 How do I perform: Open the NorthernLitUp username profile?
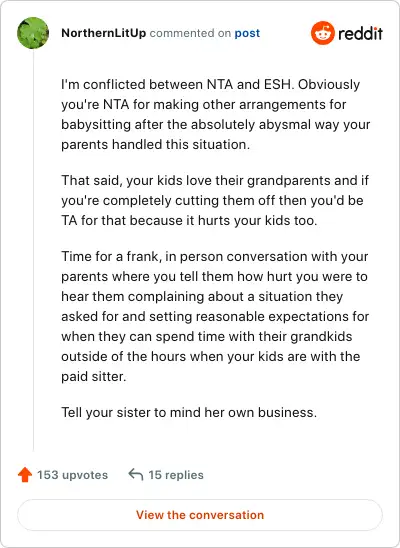click(103, 33)
